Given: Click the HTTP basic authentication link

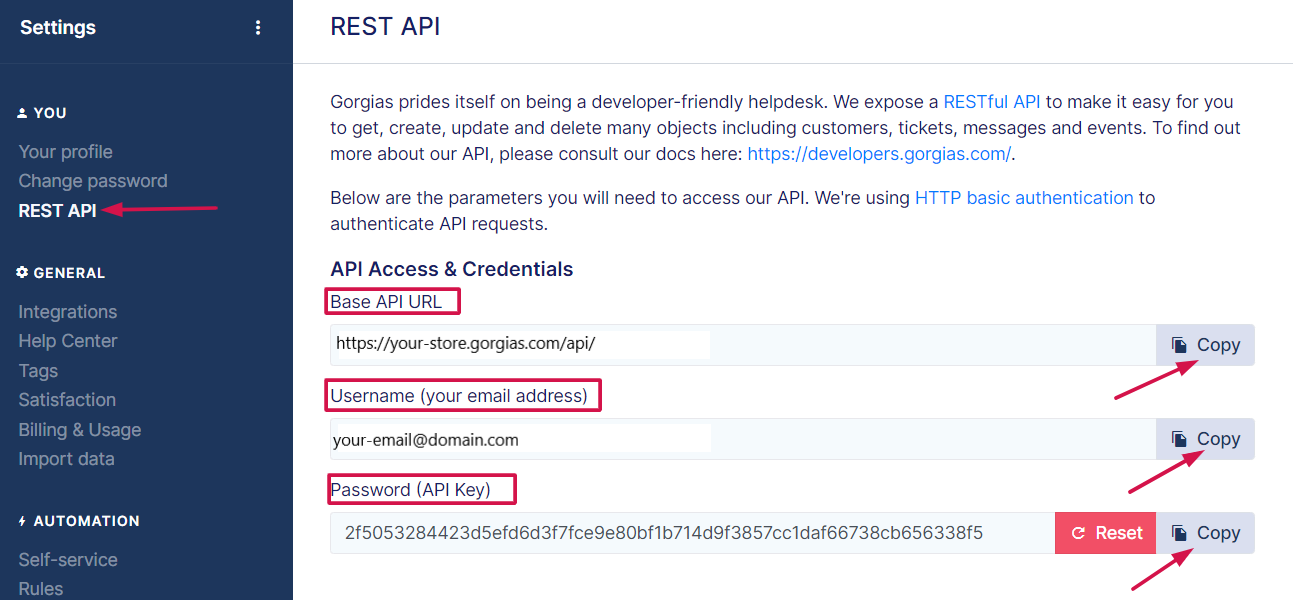Looking at the screenshot, I should [1023, 198].
